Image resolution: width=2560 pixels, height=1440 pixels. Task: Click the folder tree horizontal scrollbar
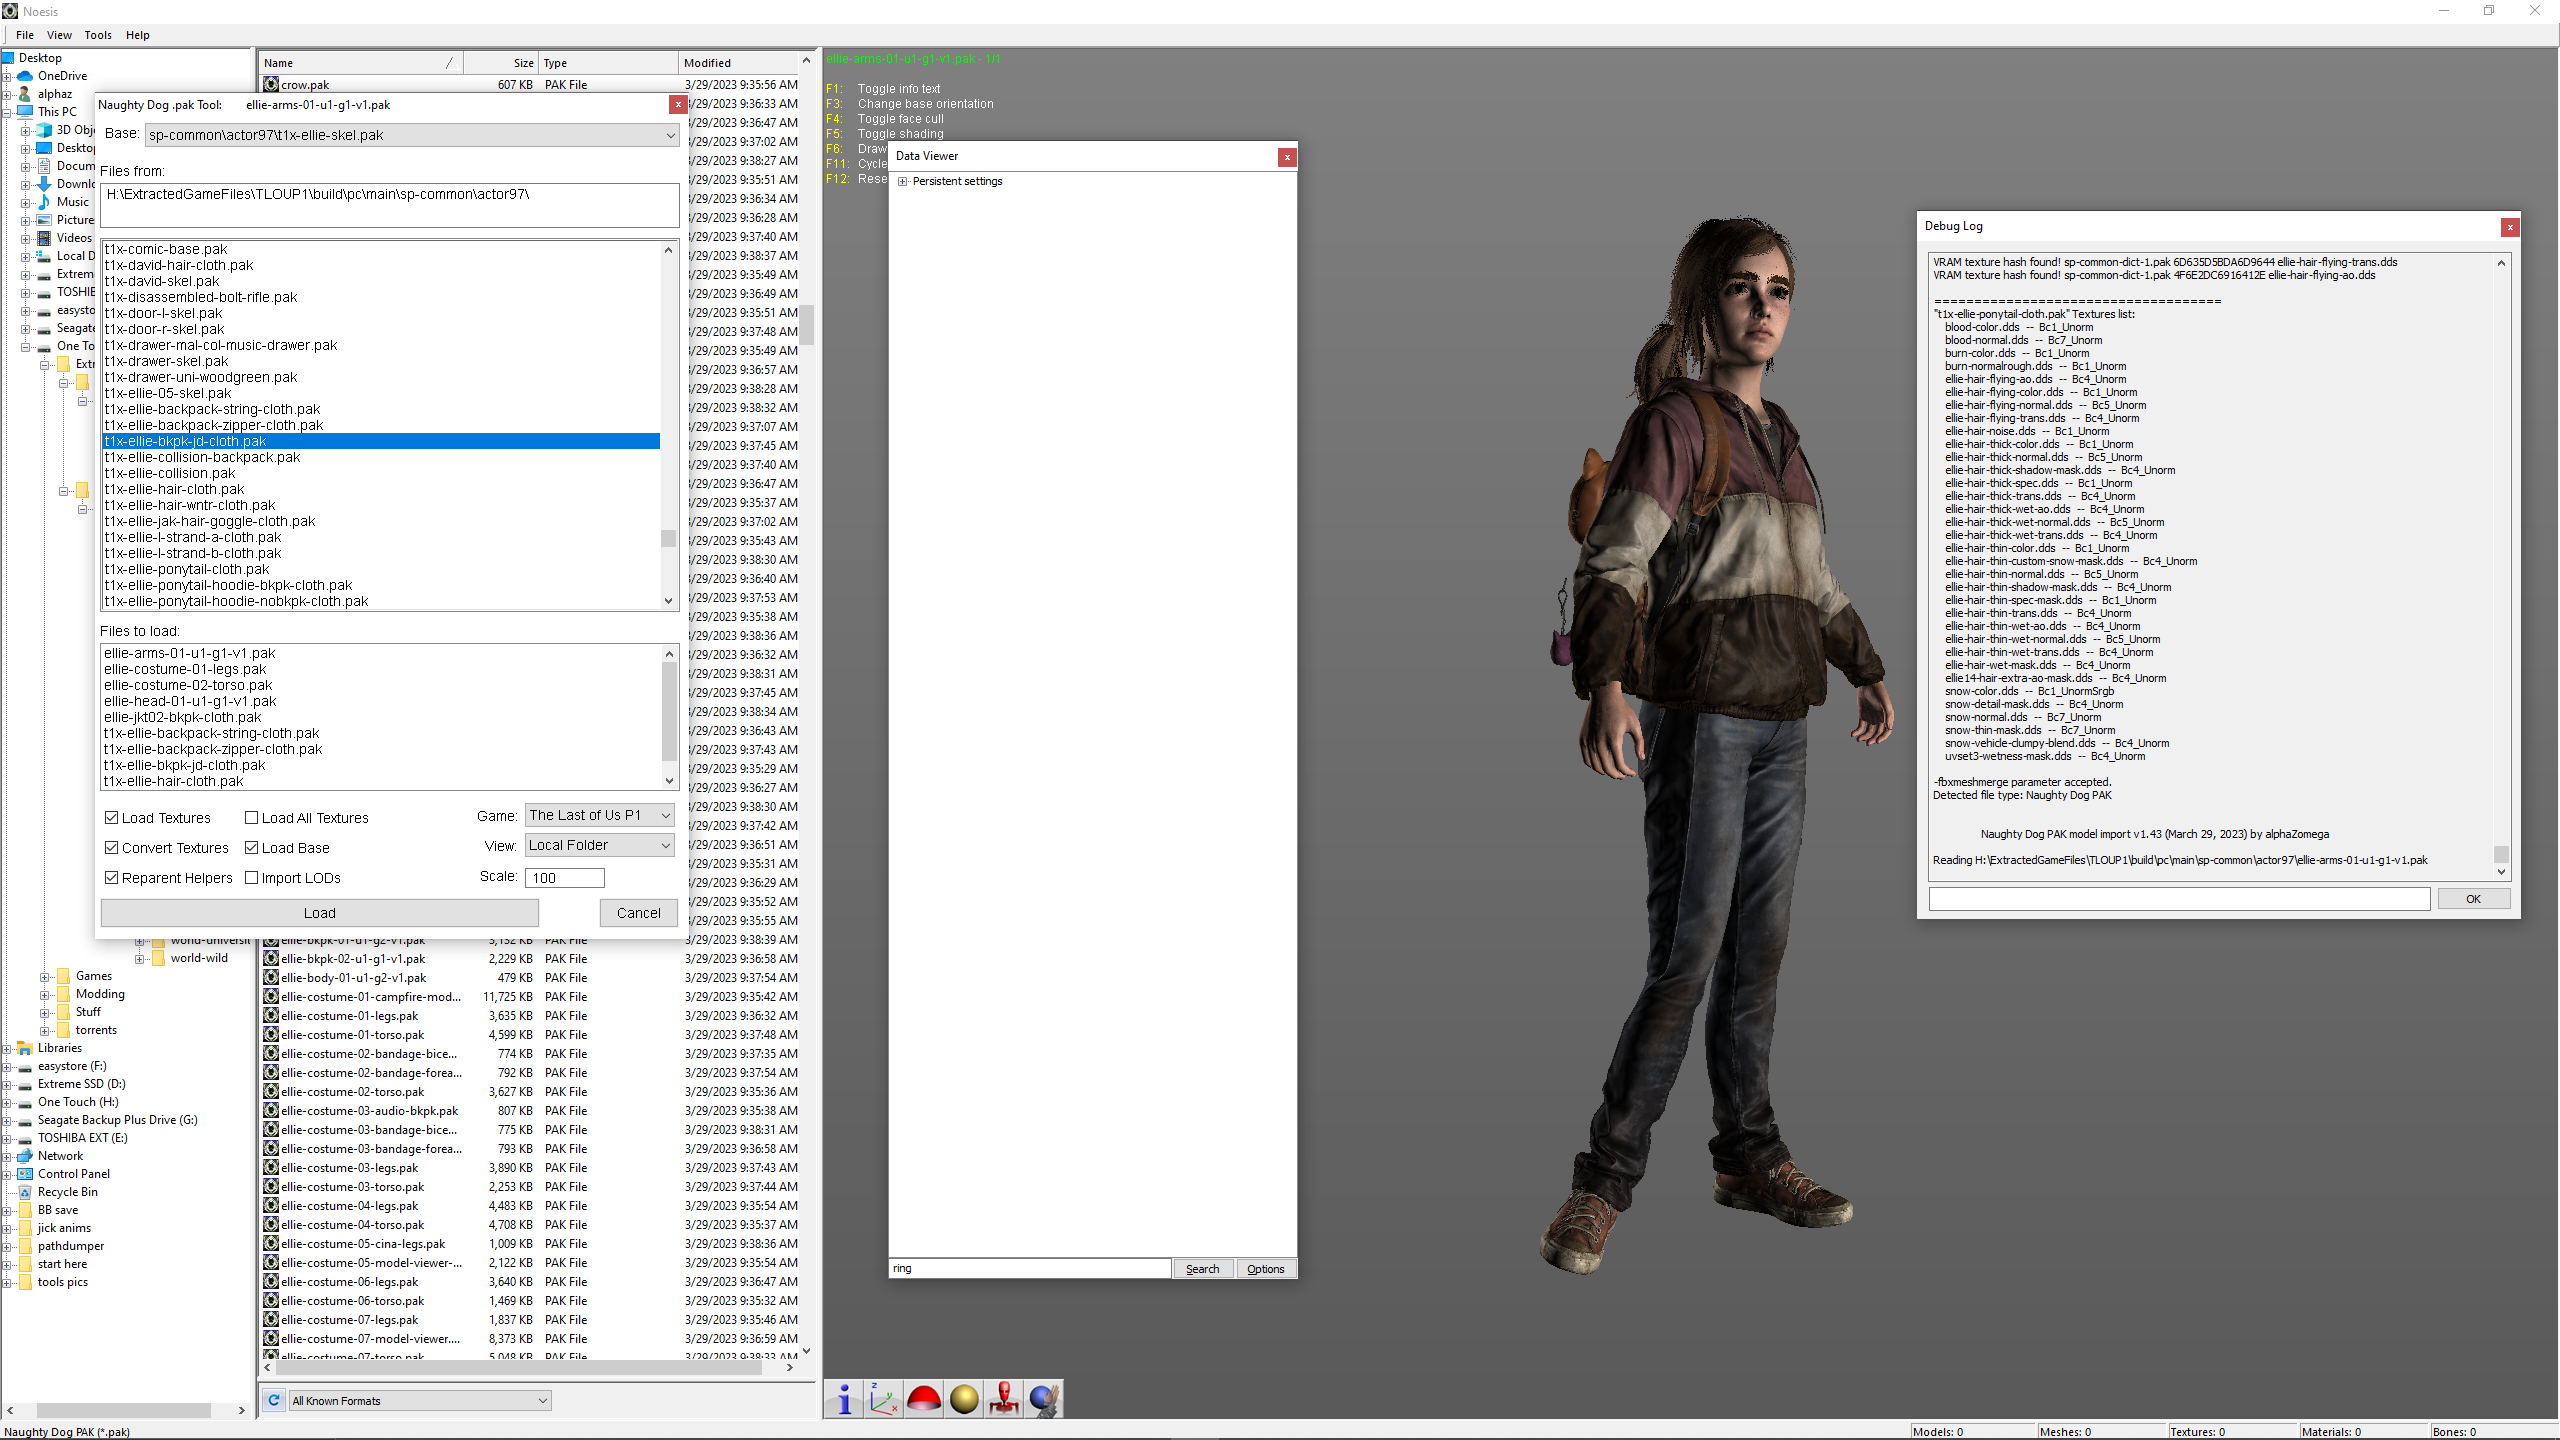[x=125, y=1411]
